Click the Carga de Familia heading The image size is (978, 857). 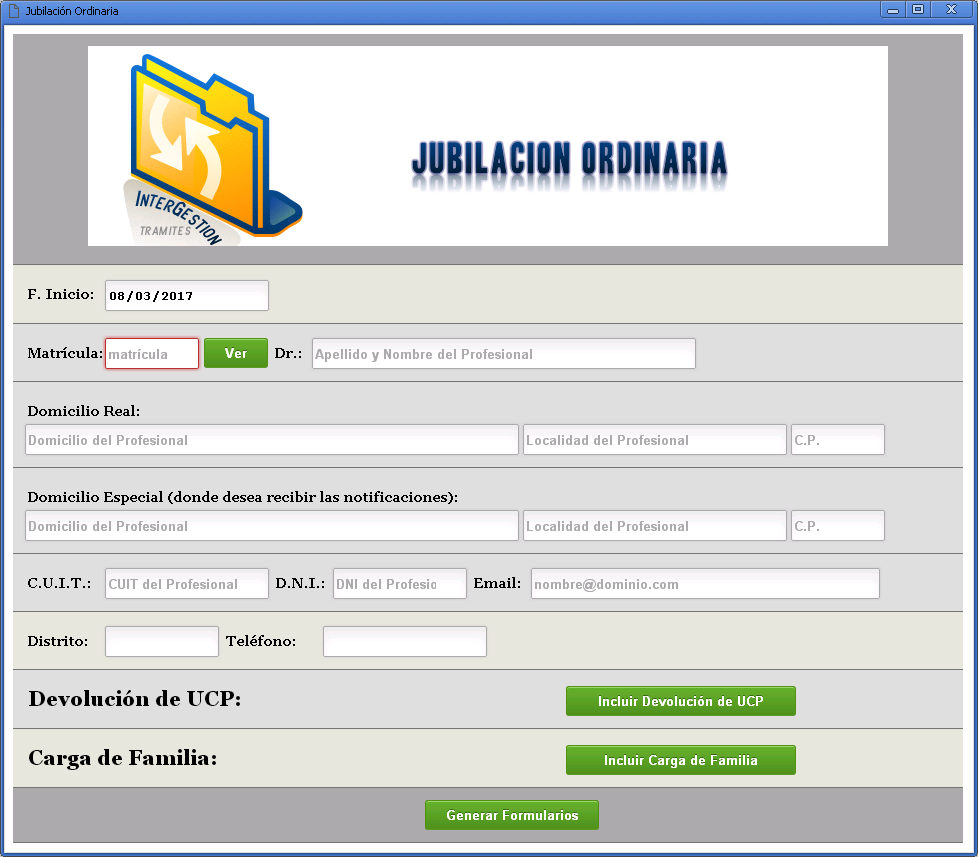click(123, 758)
